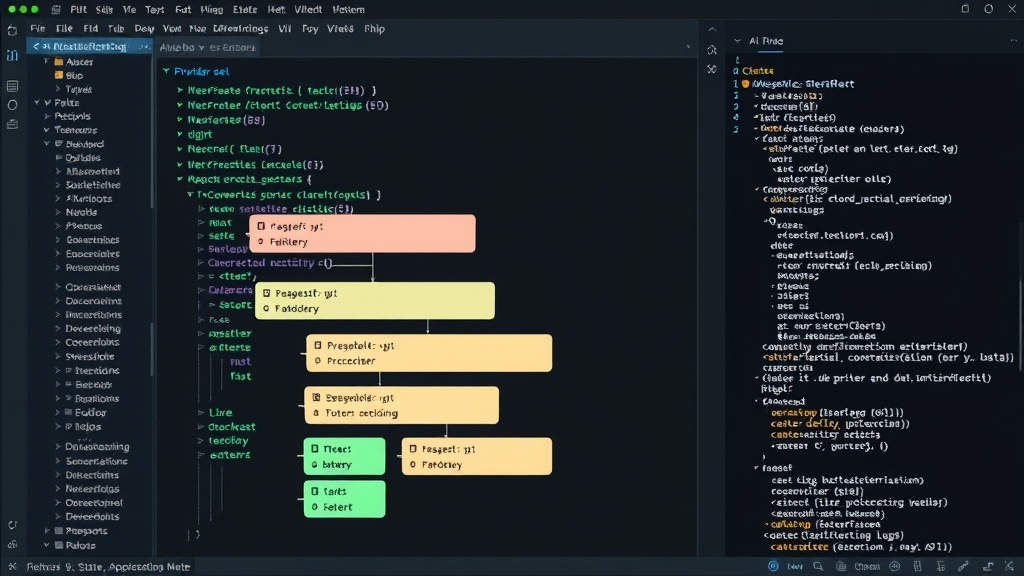The width and height of the screenshot is (1024, 576).
Task: Select the bottom-right orange diagram card
Action: coord(477,456)
